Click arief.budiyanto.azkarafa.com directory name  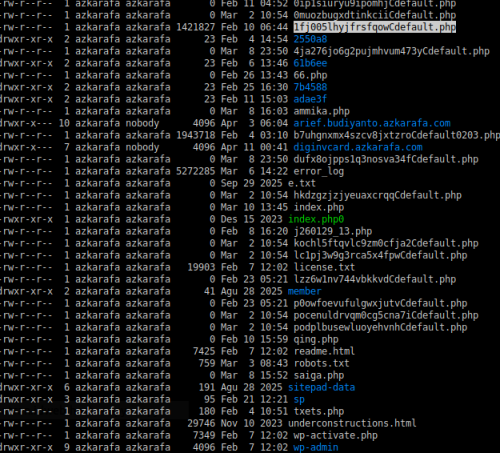372,123
